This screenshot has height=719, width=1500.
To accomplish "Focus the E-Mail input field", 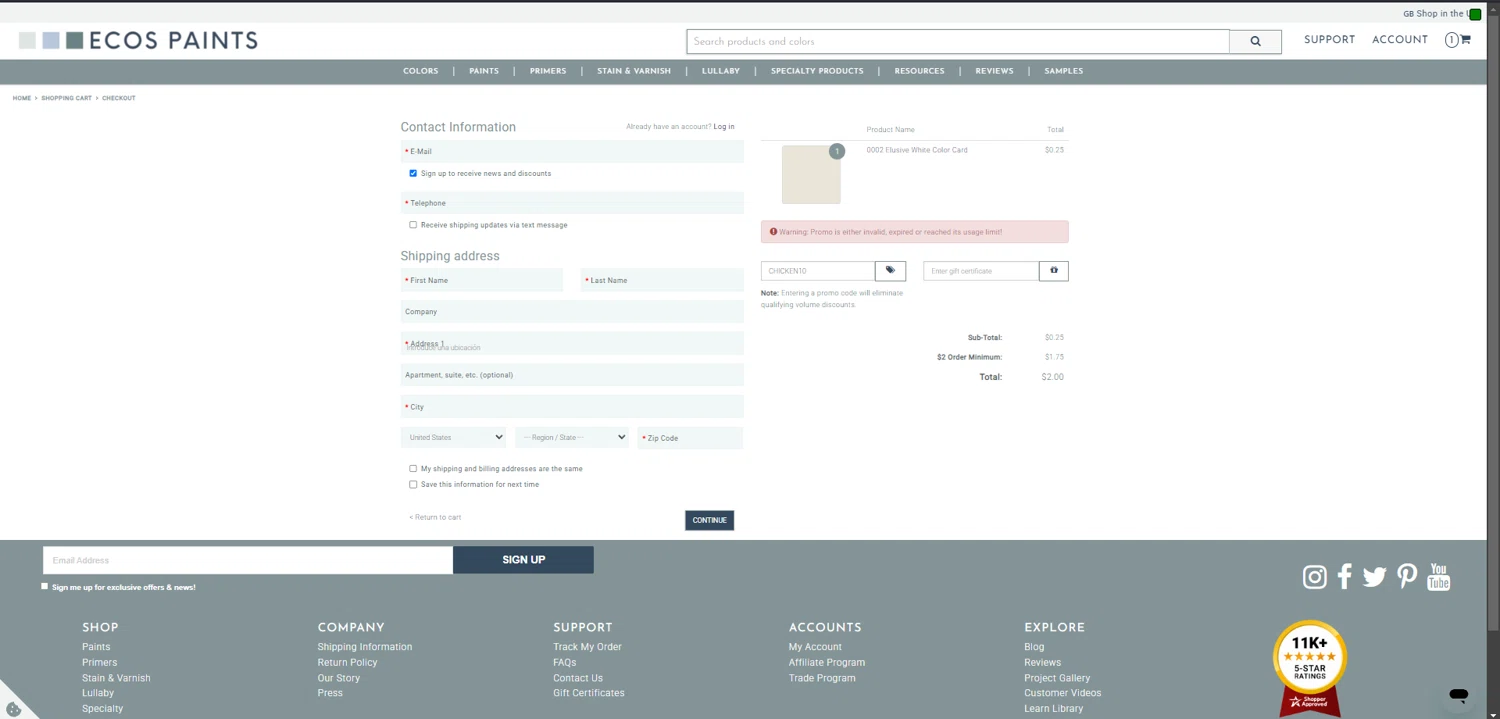I will point(572,152).
